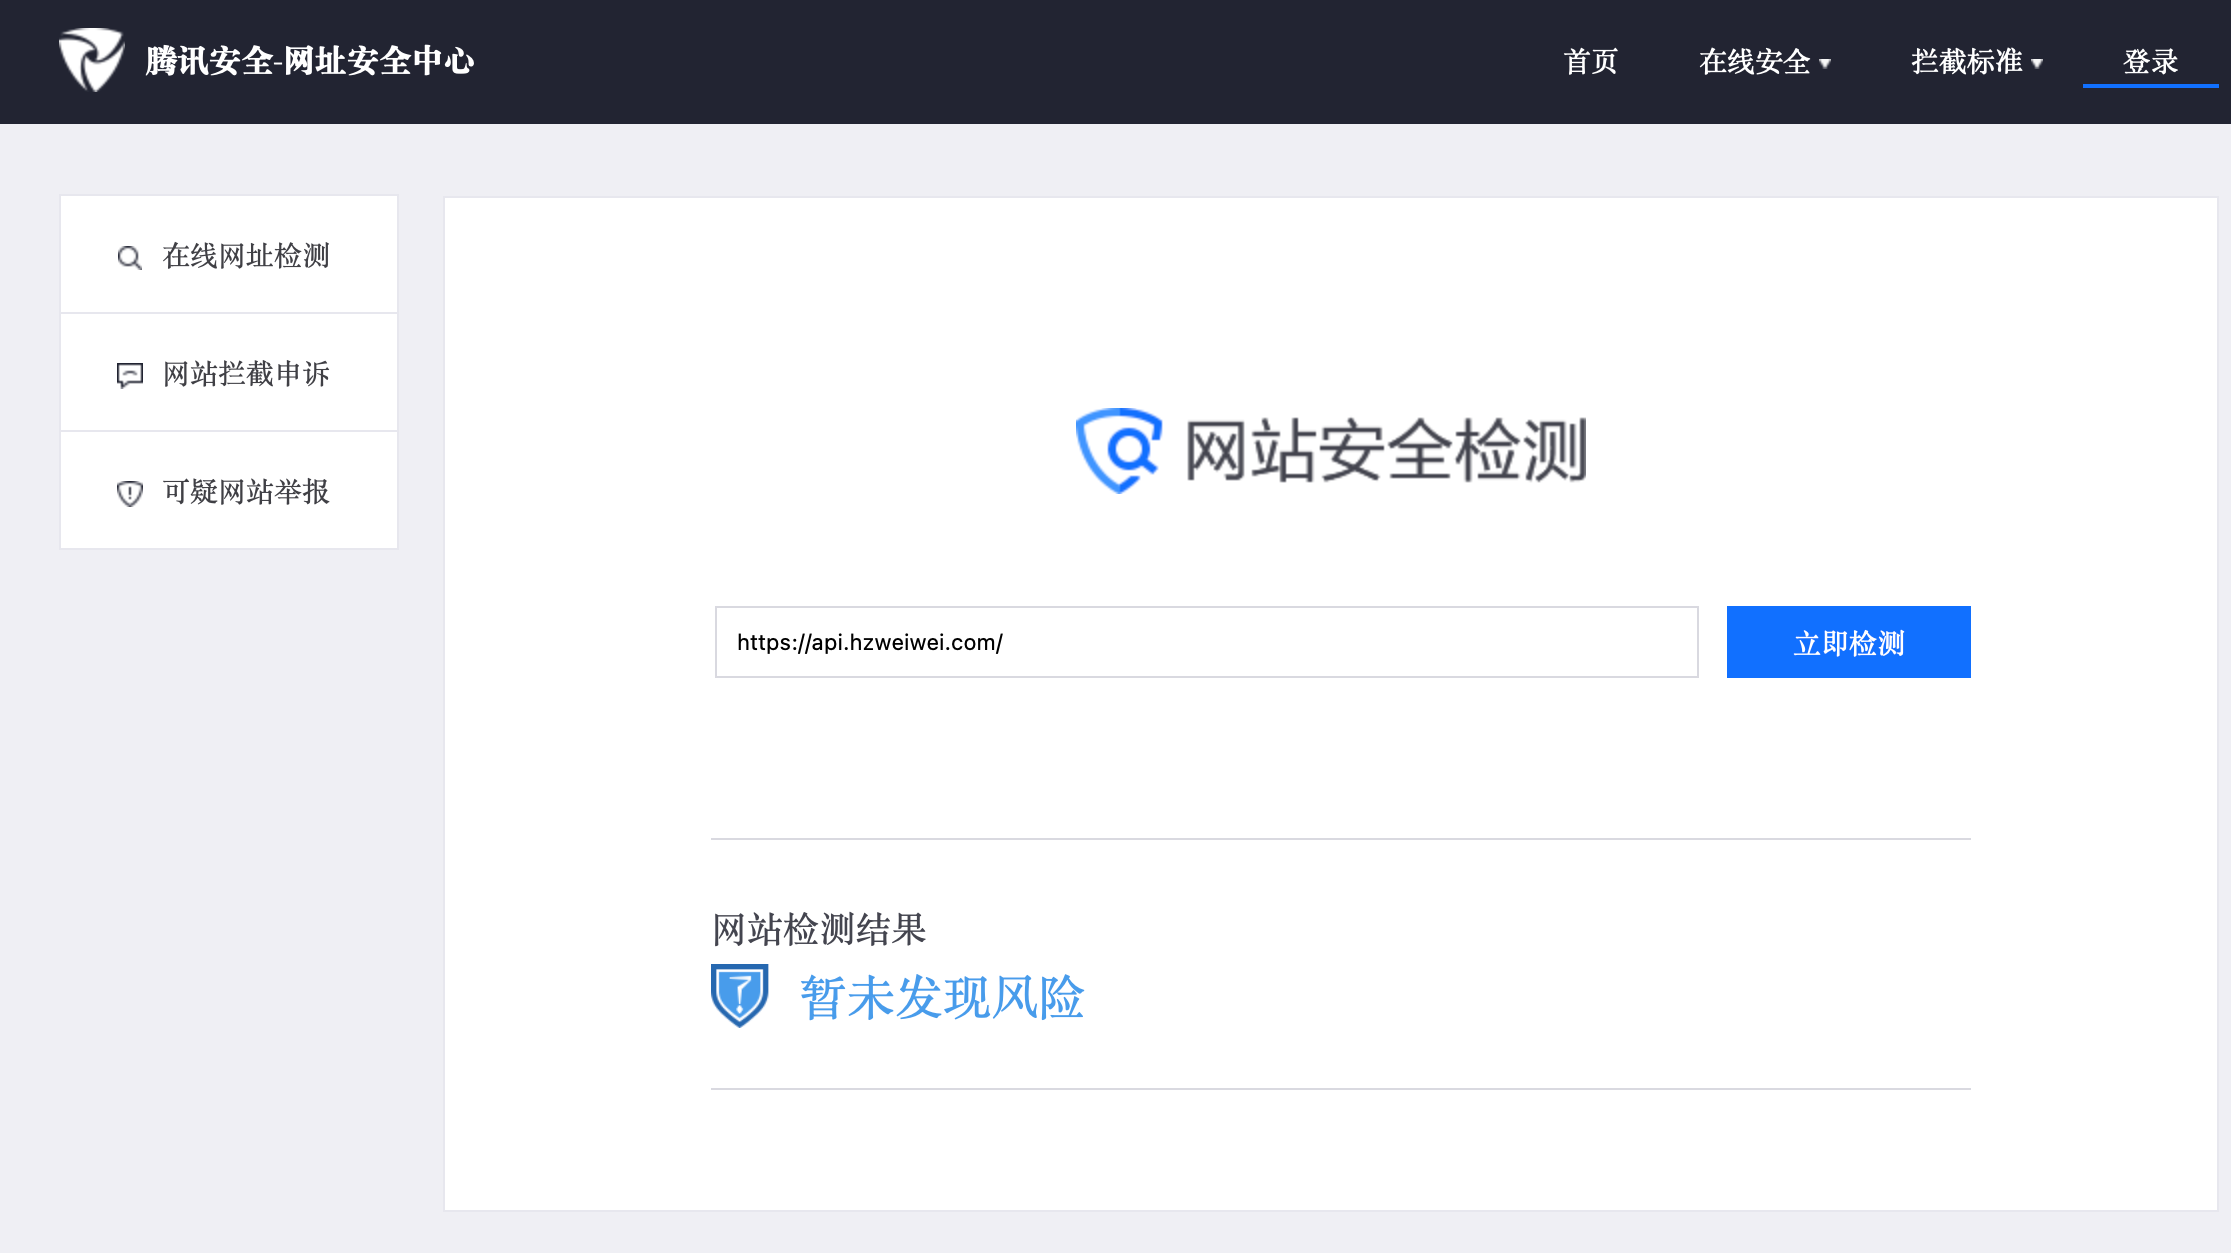Click the chat bubble icon beside 网站拦截申诉
This screenshot has height=1254, width=2232.
tap(129, 375)
